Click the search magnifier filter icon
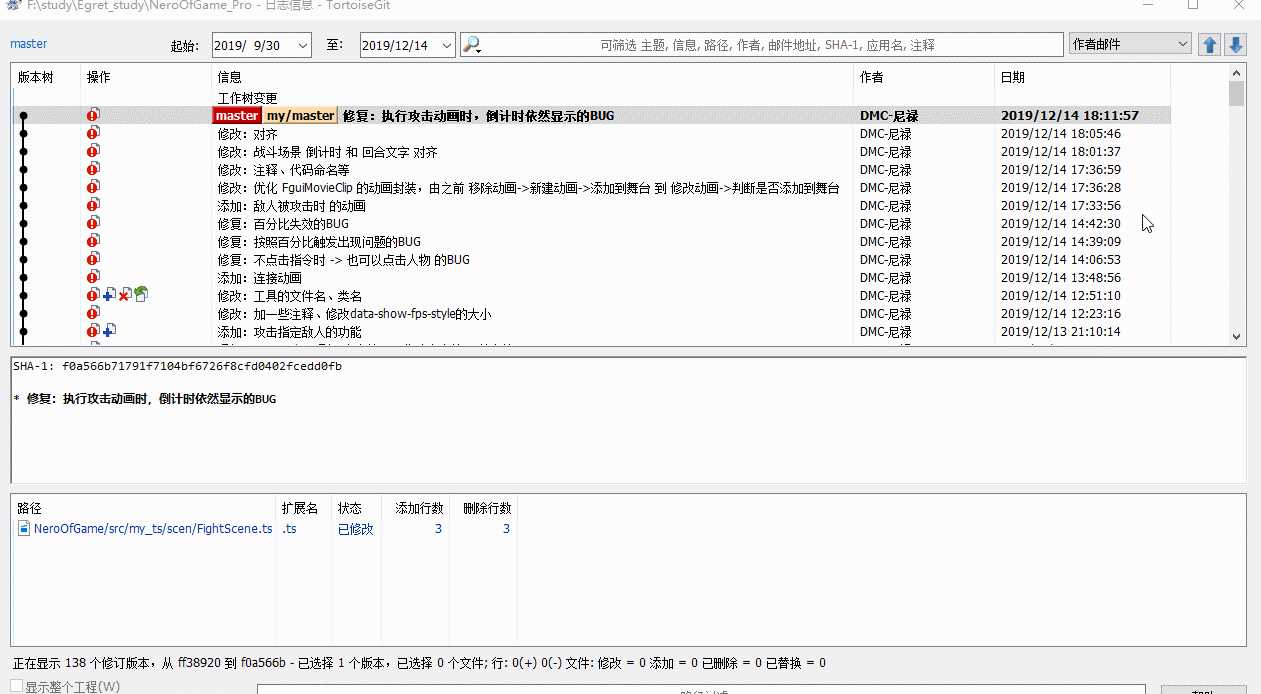Screen dimensions: 1261x694 point(472,45)
